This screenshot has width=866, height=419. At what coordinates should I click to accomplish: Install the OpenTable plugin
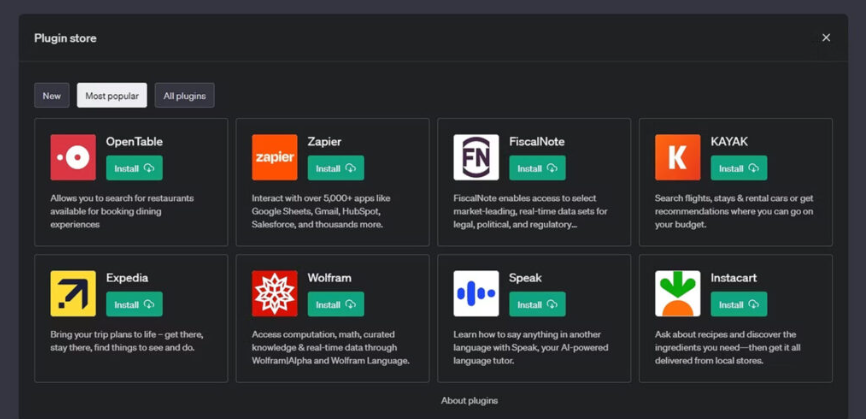[x=134, y=168]
